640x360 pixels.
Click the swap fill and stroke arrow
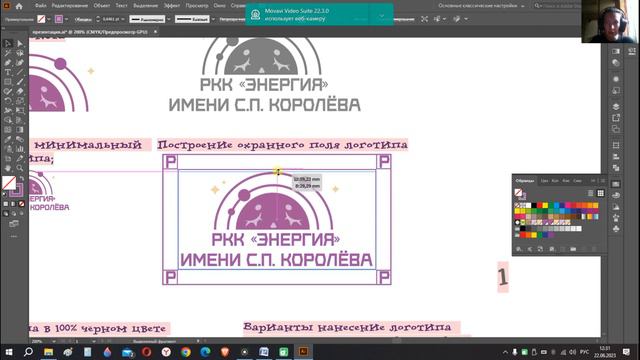pyautogui.click(x=21, y=178)
